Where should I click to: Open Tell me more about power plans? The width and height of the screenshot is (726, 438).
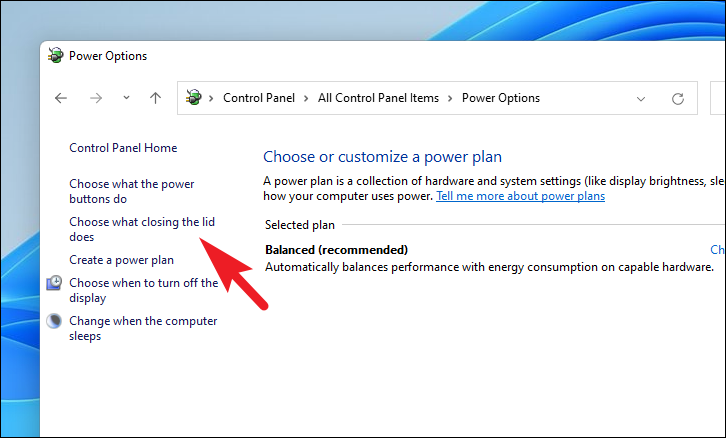[520, 196]
